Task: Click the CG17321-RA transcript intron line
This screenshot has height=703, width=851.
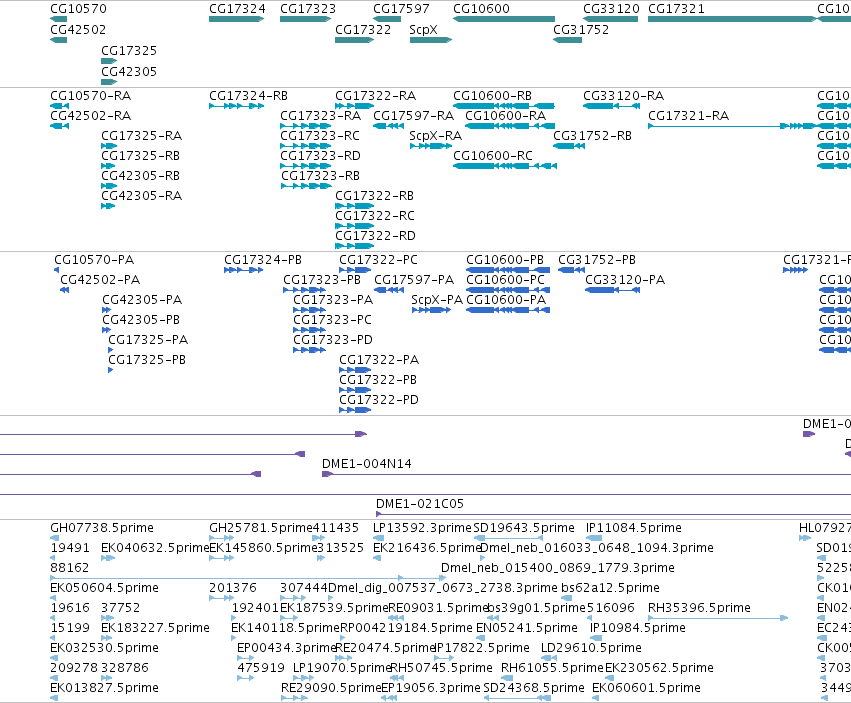Action: [x=716, y=126]
